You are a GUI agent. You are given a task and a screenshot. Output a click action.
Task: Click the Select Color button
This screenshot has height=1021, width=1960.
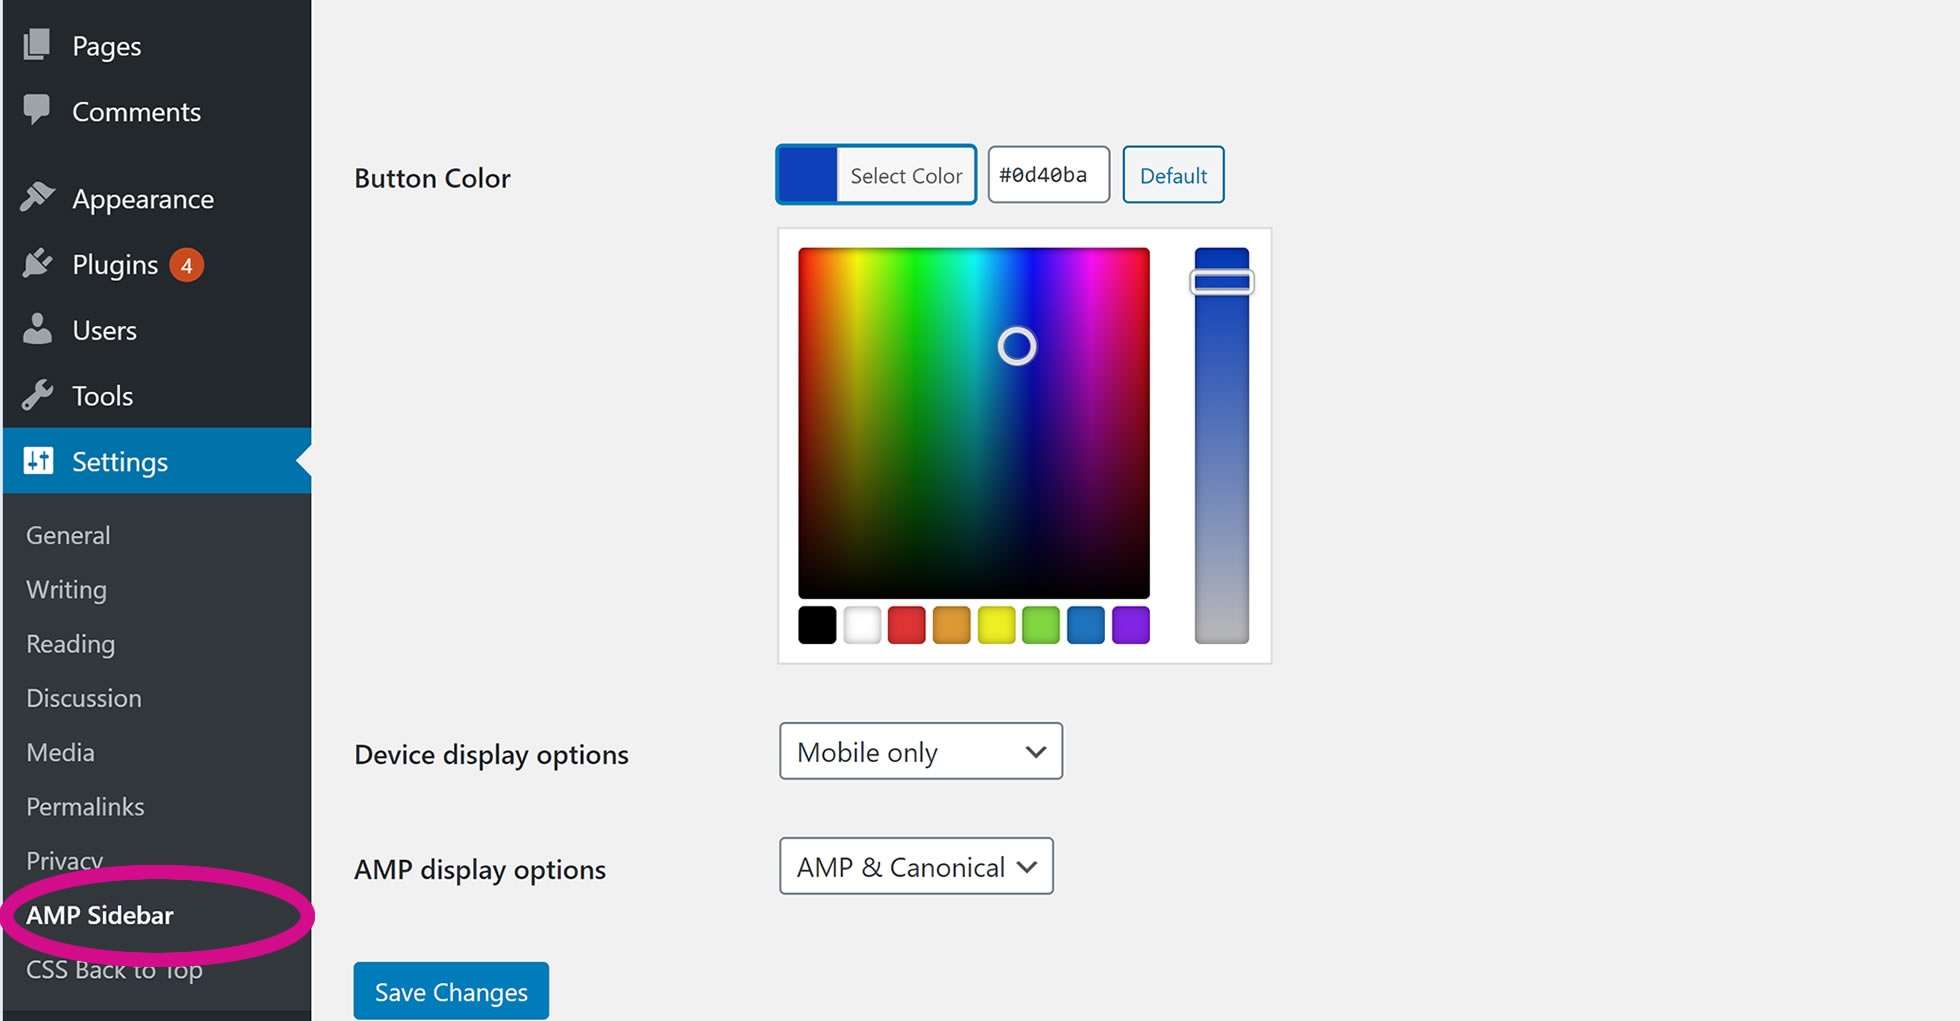[876, 175]
